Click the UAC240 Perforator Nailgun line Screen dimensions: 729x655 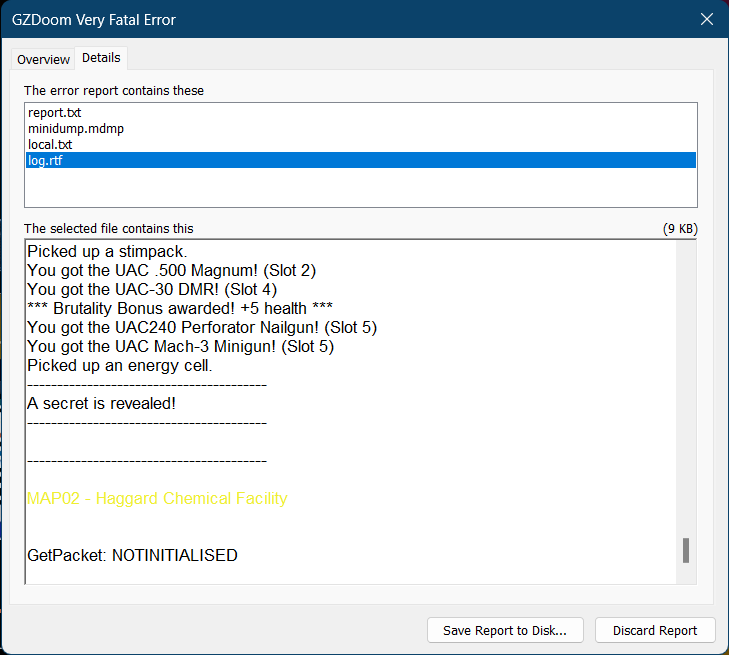(201, 327)
